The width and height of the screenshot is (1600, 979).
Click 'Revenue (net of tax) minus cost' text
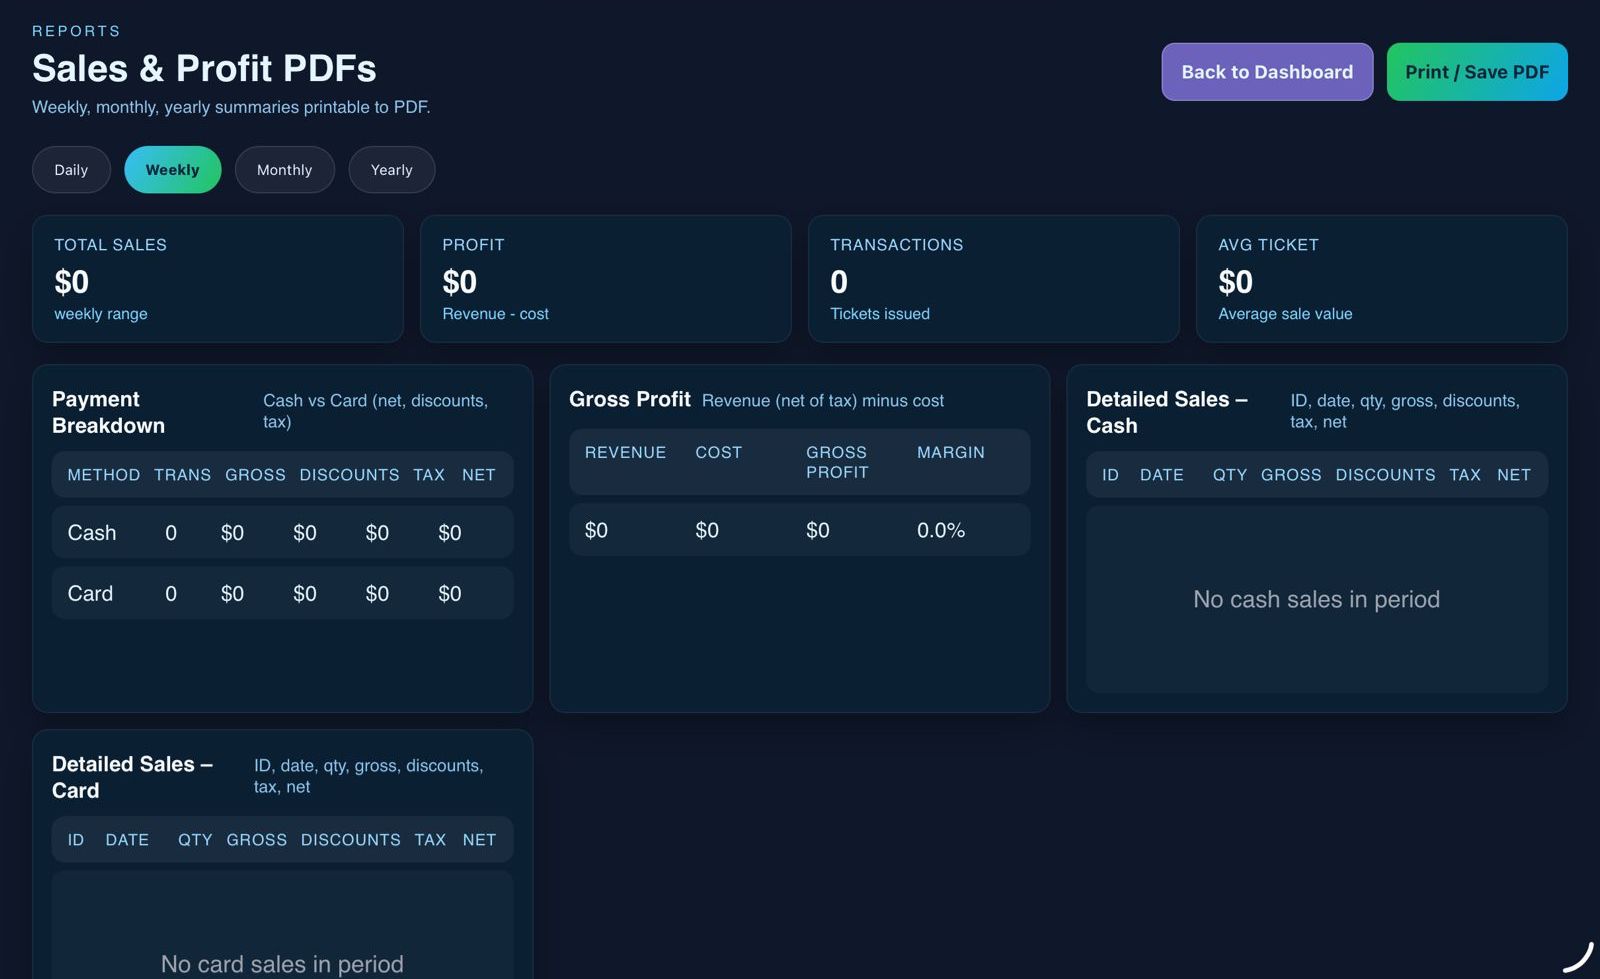pos(823,401)
